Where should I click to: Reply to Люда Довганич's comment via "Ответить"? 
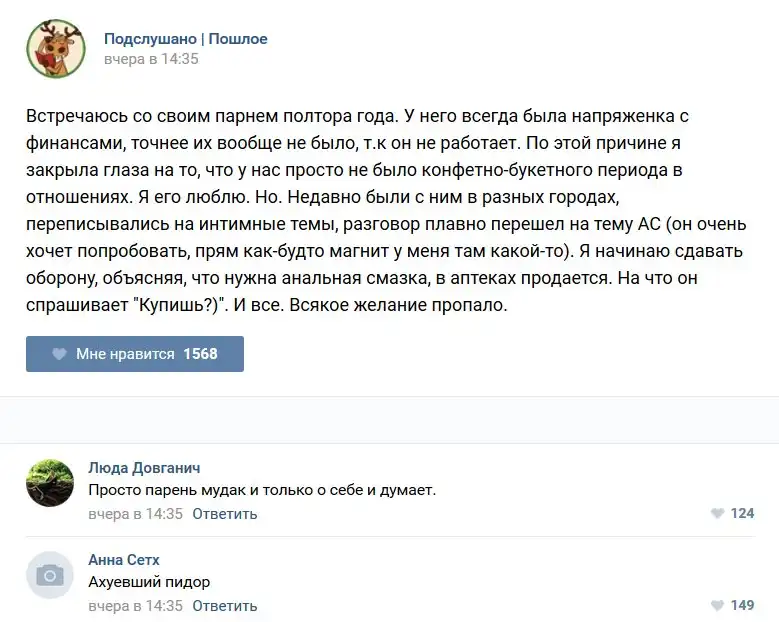tap(224, 514)
